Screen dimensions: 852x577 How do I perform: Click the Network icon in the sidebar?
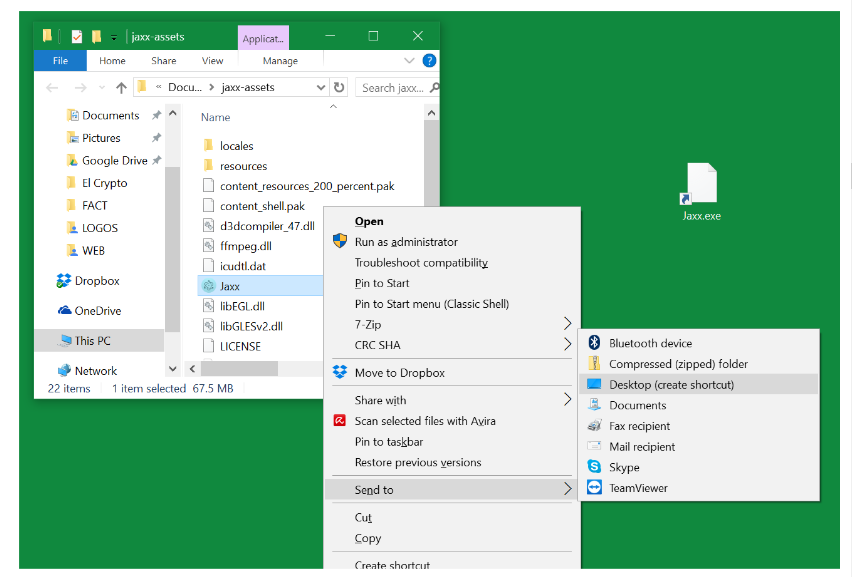point(64,371)
